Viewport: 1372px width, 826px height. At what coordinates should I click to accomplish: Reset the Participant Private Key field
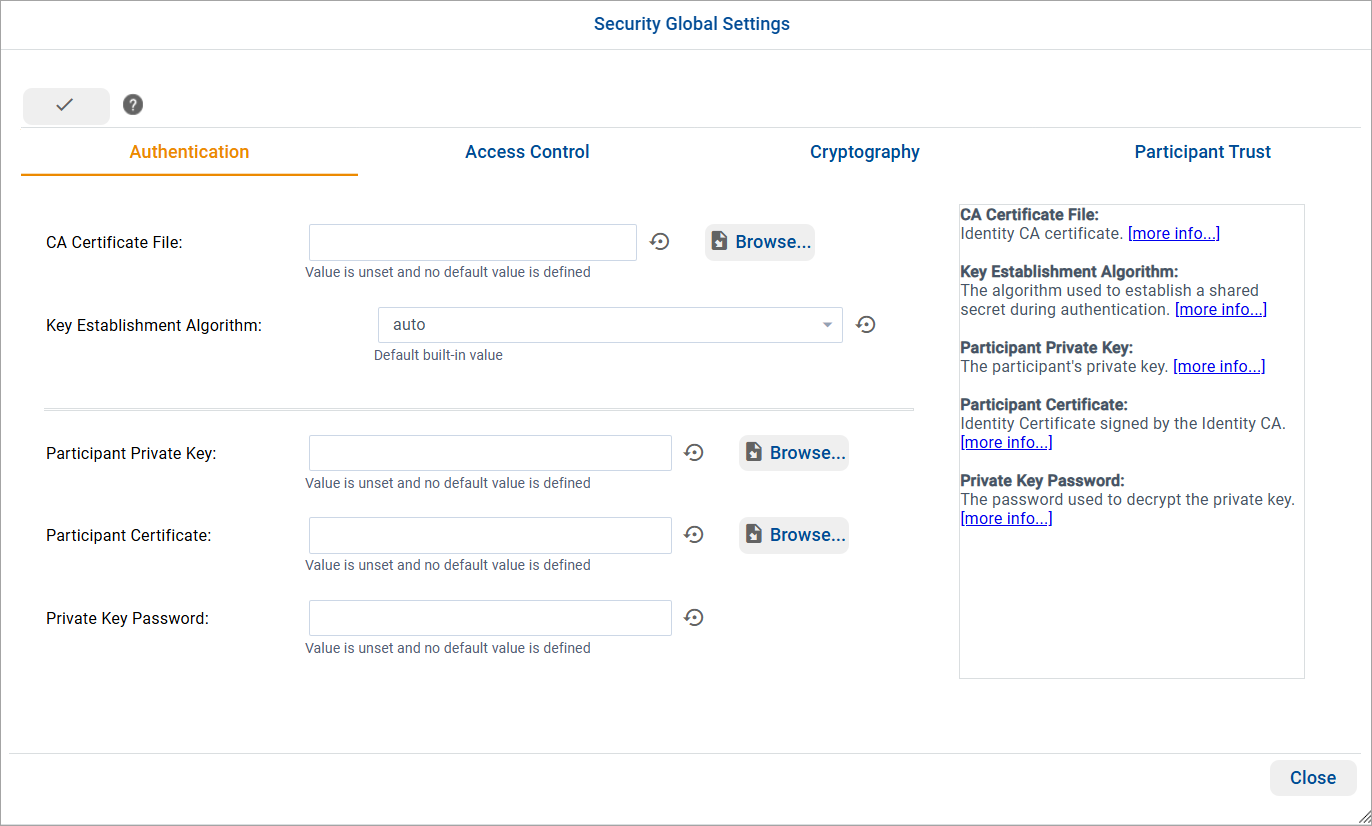[693, 453]
